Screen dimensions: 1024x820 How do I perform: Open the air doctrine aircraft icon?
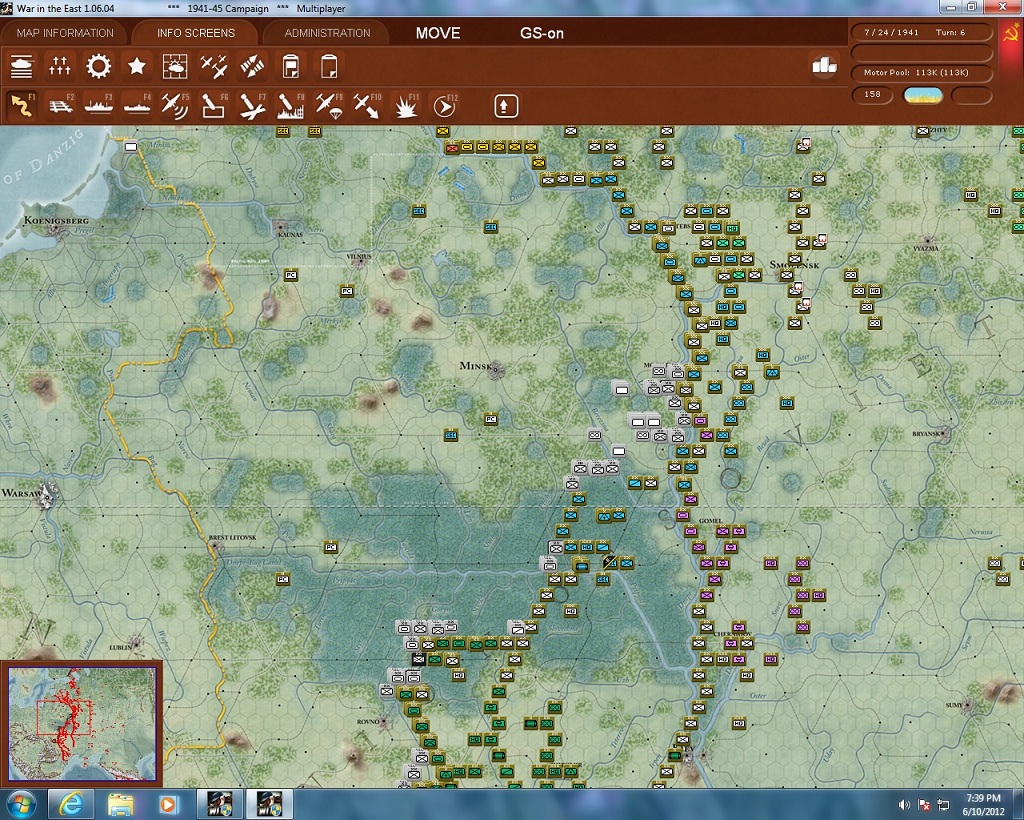214,67
